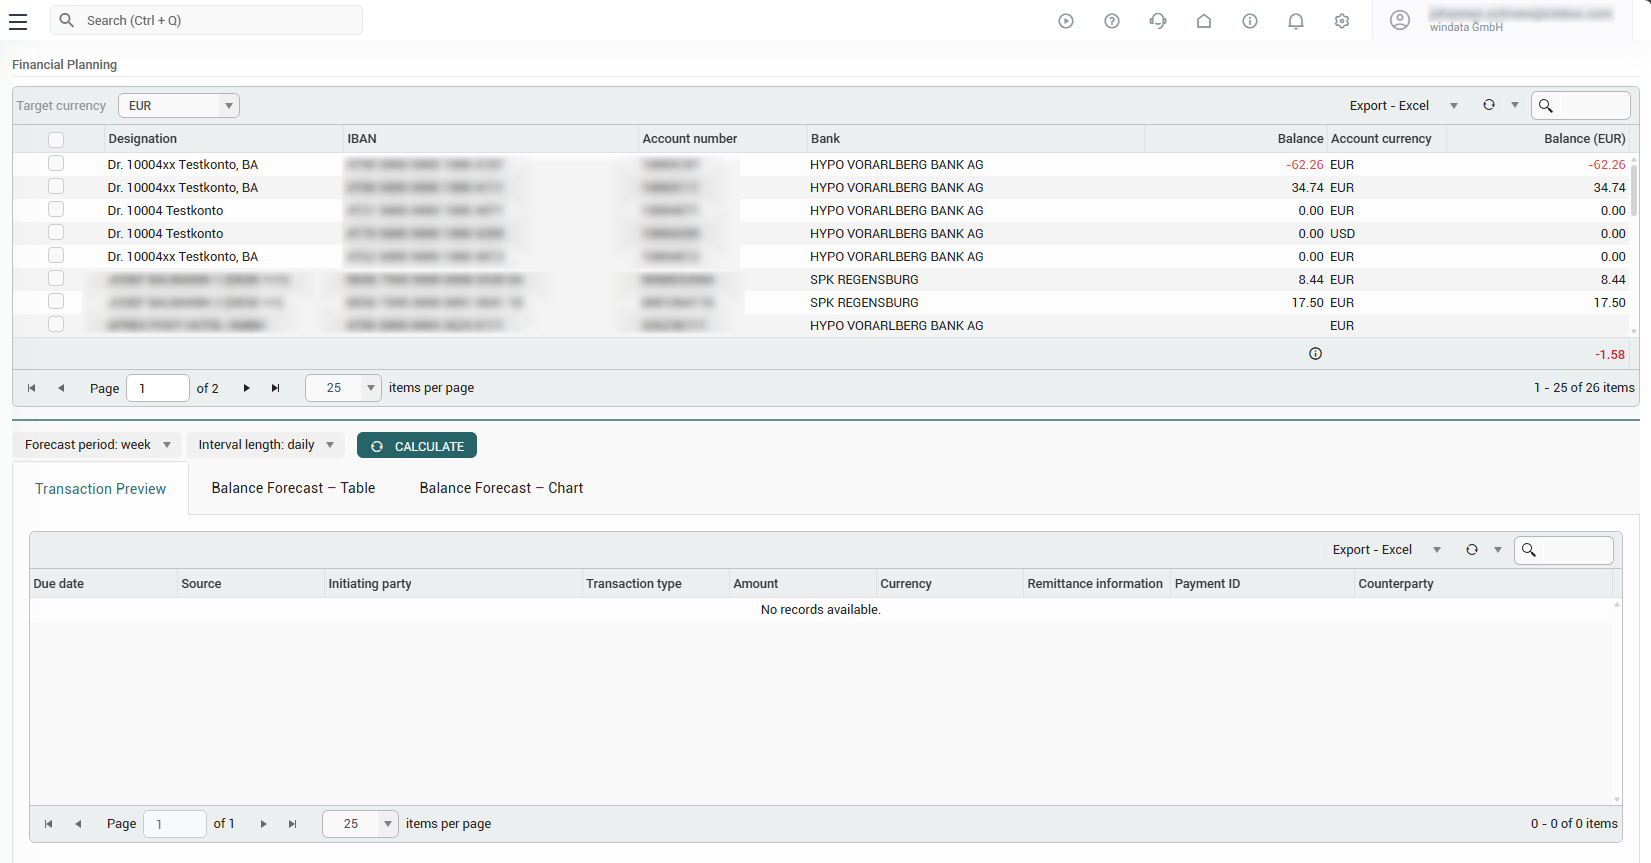This screenshot has width=1651, height=863.
Task: Open the hamburger navigation menu
Action: 18,21
